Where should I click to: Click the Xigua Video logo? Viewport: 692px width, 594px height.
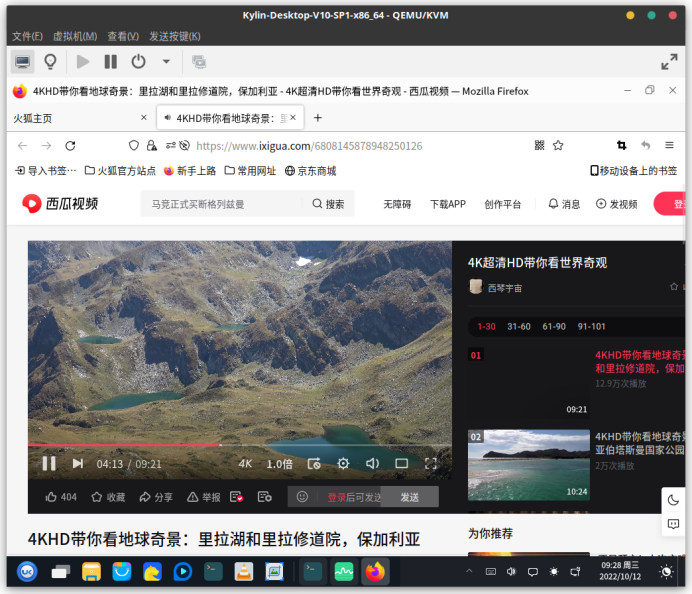pyautogui.click(x=60, y=203)
